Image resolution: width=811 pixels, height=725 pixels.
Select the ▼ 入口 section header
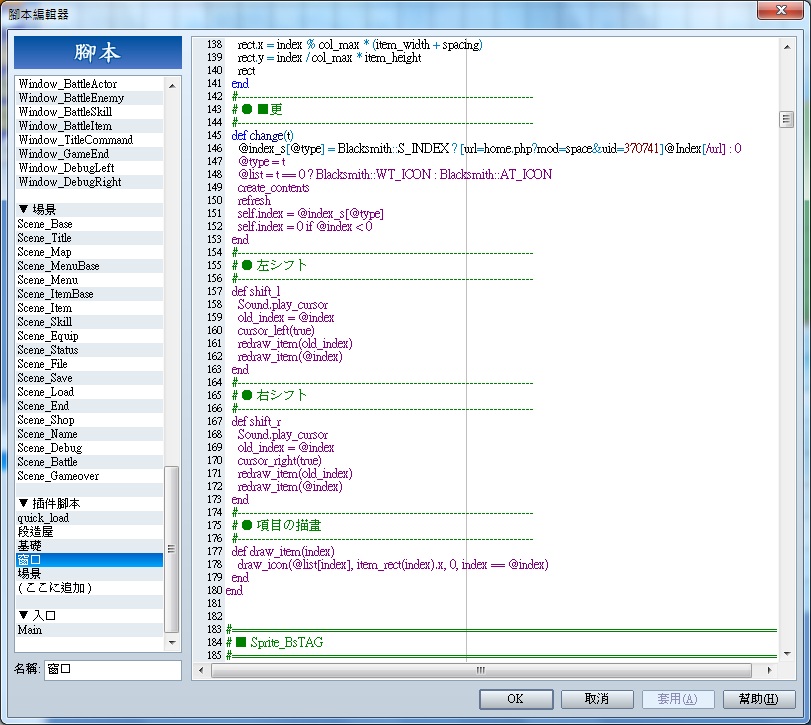[x=89, y=616]
